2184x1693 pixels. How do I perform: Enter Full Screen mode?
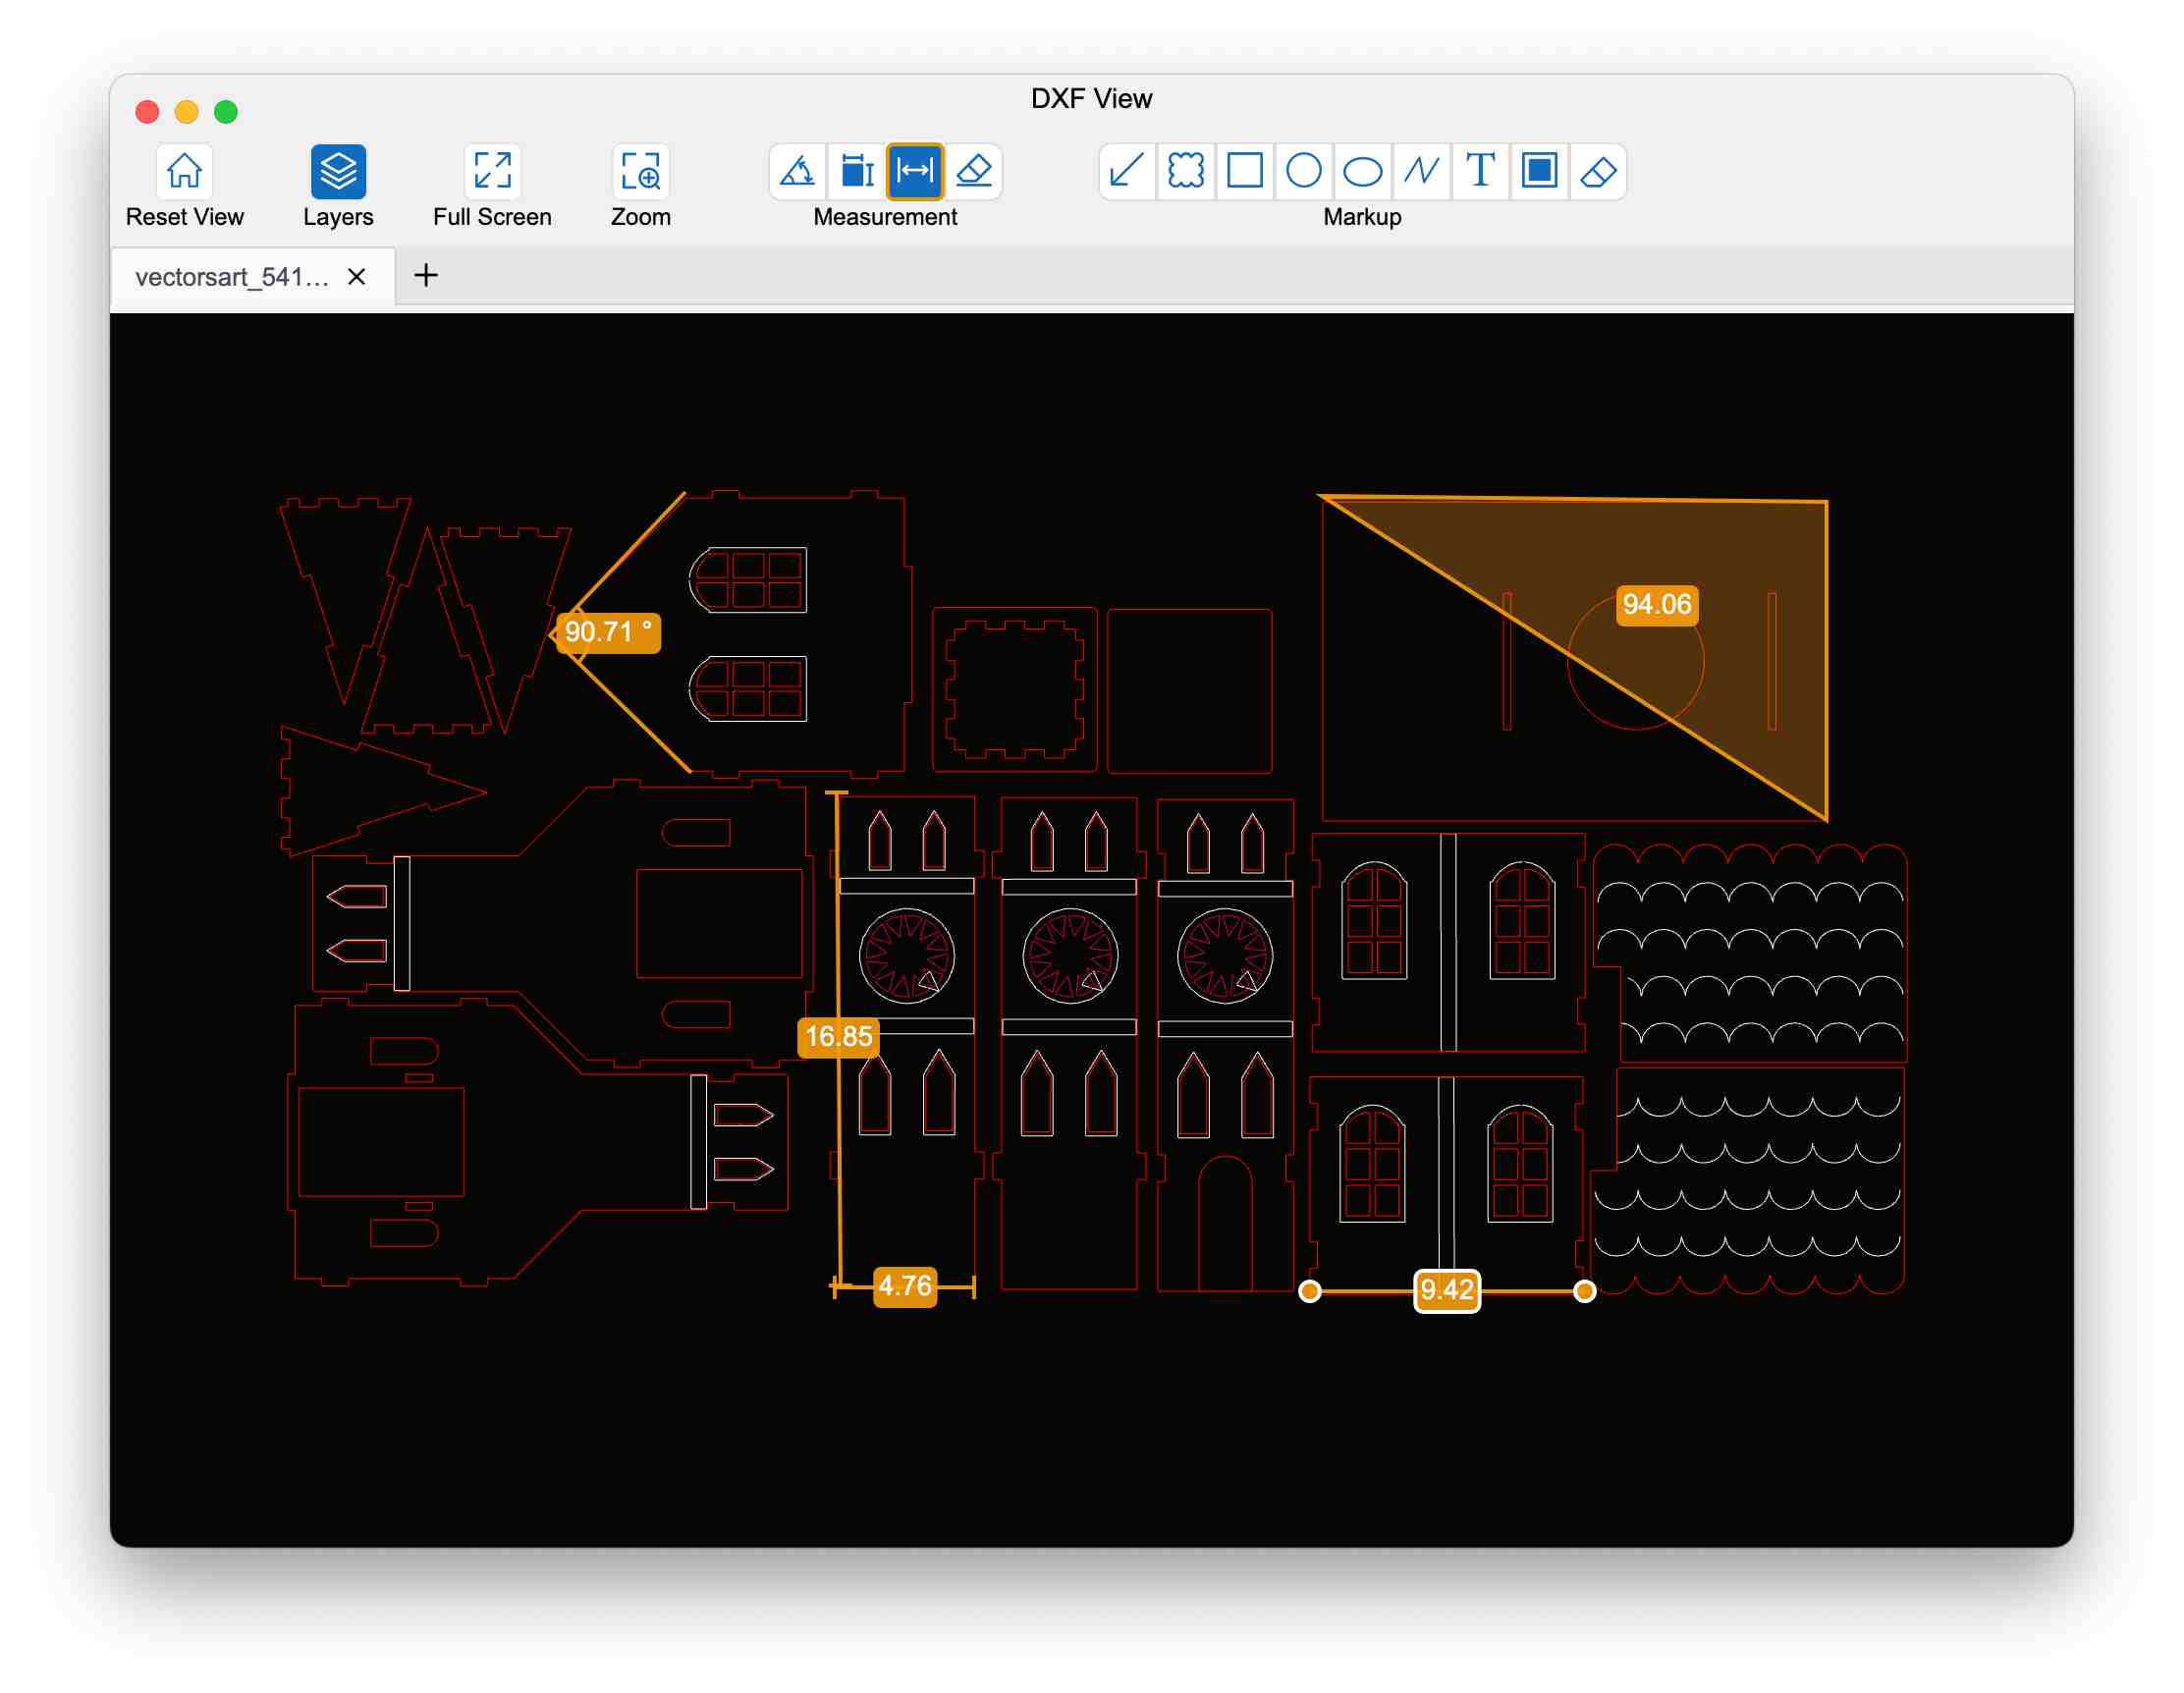pos(492,170)
